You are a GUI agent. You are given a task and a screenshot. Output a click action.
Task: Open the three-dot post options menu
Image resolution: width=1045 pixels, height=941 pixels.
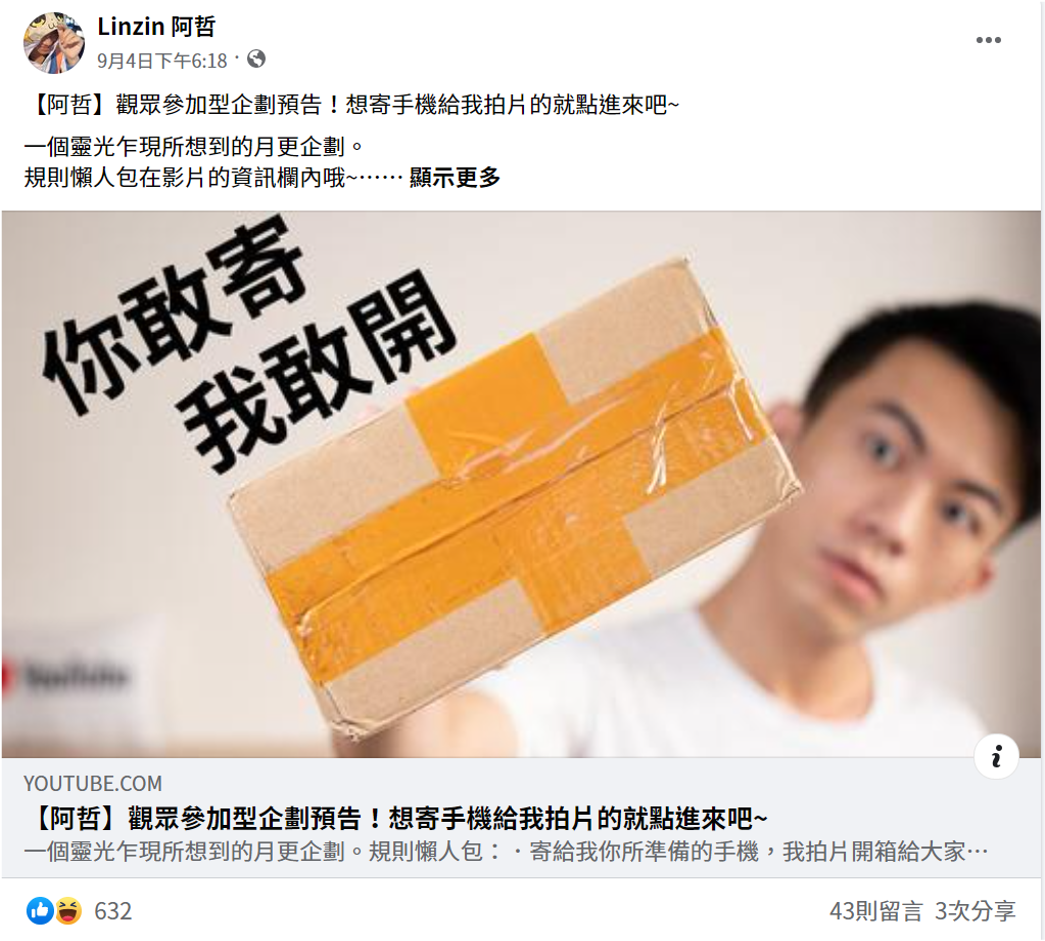pos(988,40)
